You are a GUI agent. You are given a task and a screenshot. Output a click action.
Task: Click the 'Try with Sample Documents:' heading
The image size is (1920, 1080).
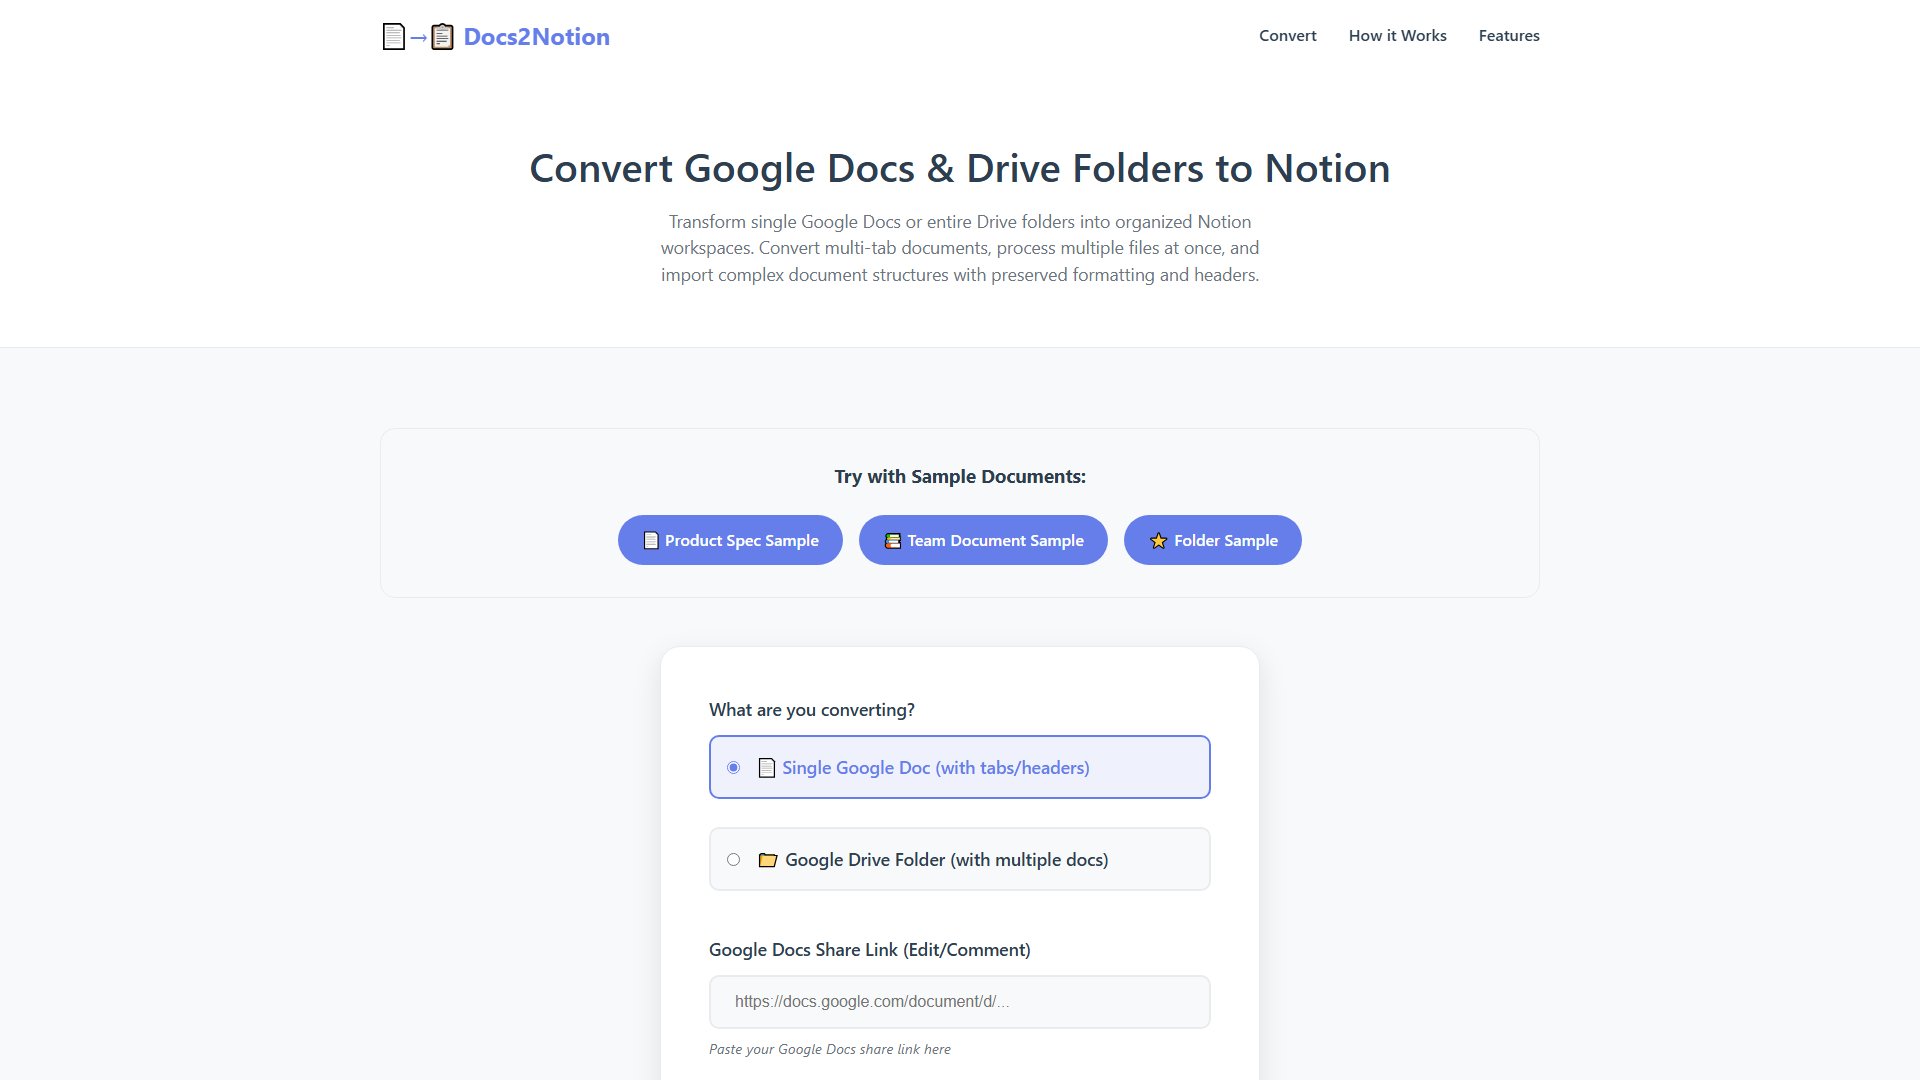960,477
